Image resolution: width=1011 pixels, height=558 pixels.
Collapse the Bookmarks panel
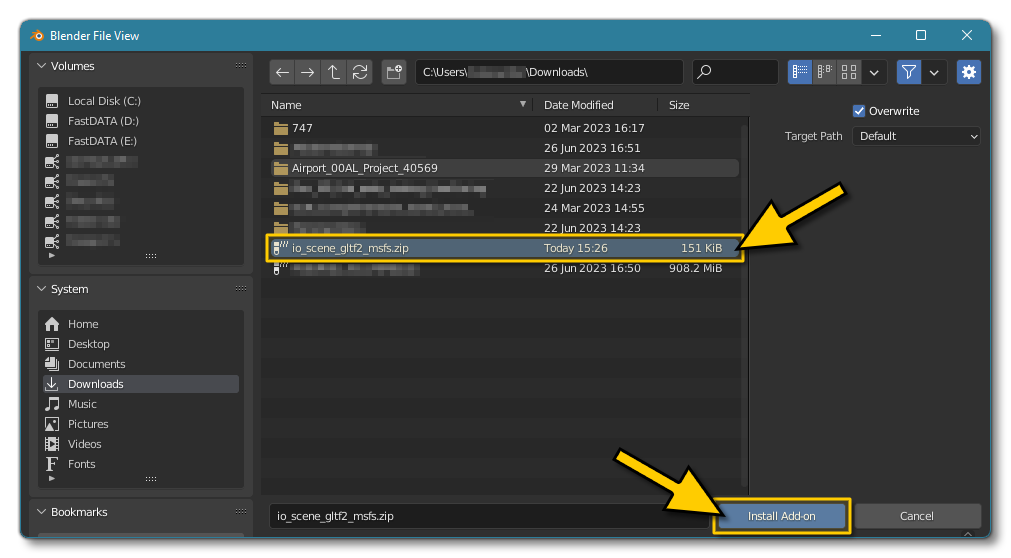pyautogui.click(x=42, y=512)
